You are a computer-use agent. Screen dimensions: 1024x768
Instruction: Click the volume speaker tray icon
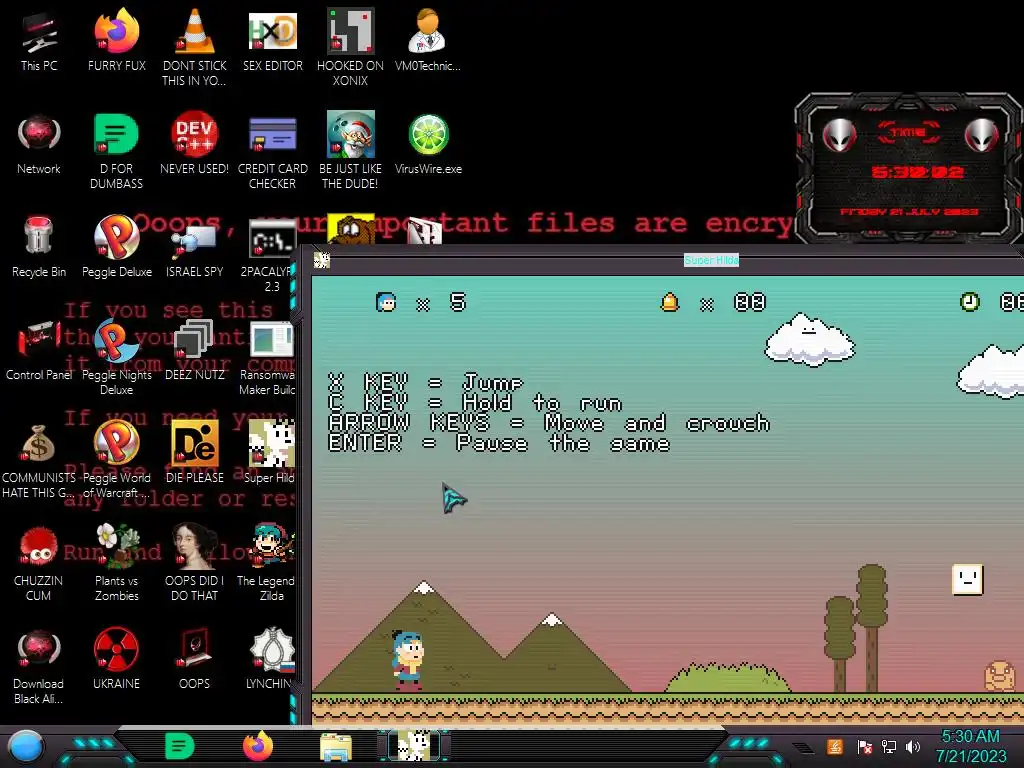(913, 746)
